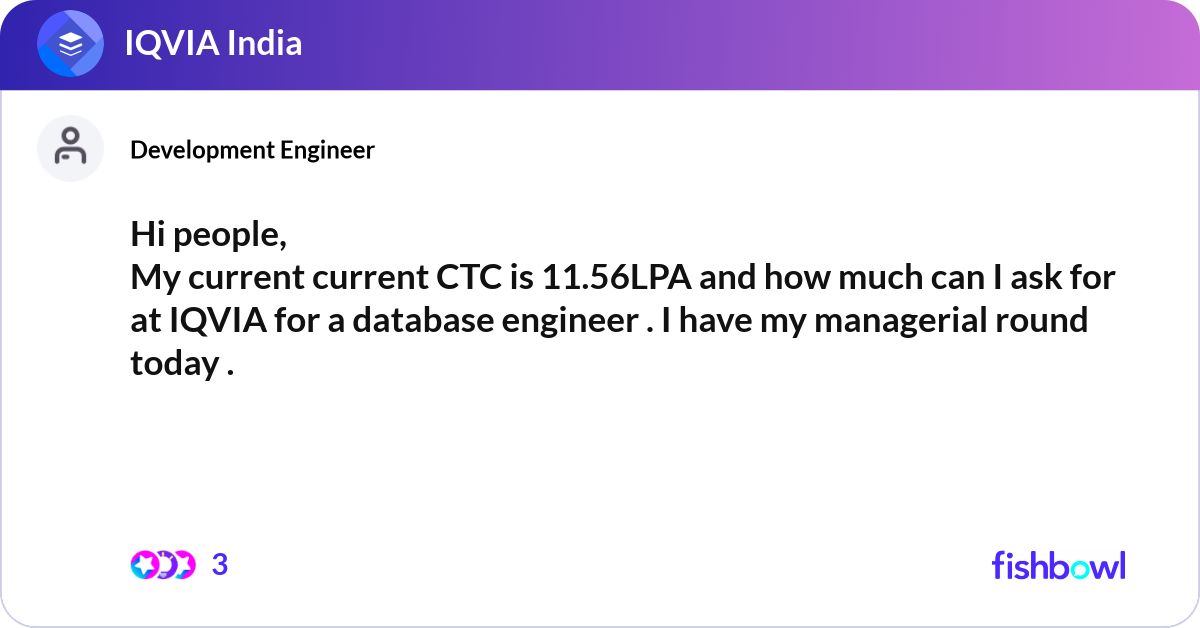The image size is (1200, 628).
Task: Click the leftmost star reaction icon
Action: click(144, 565)
